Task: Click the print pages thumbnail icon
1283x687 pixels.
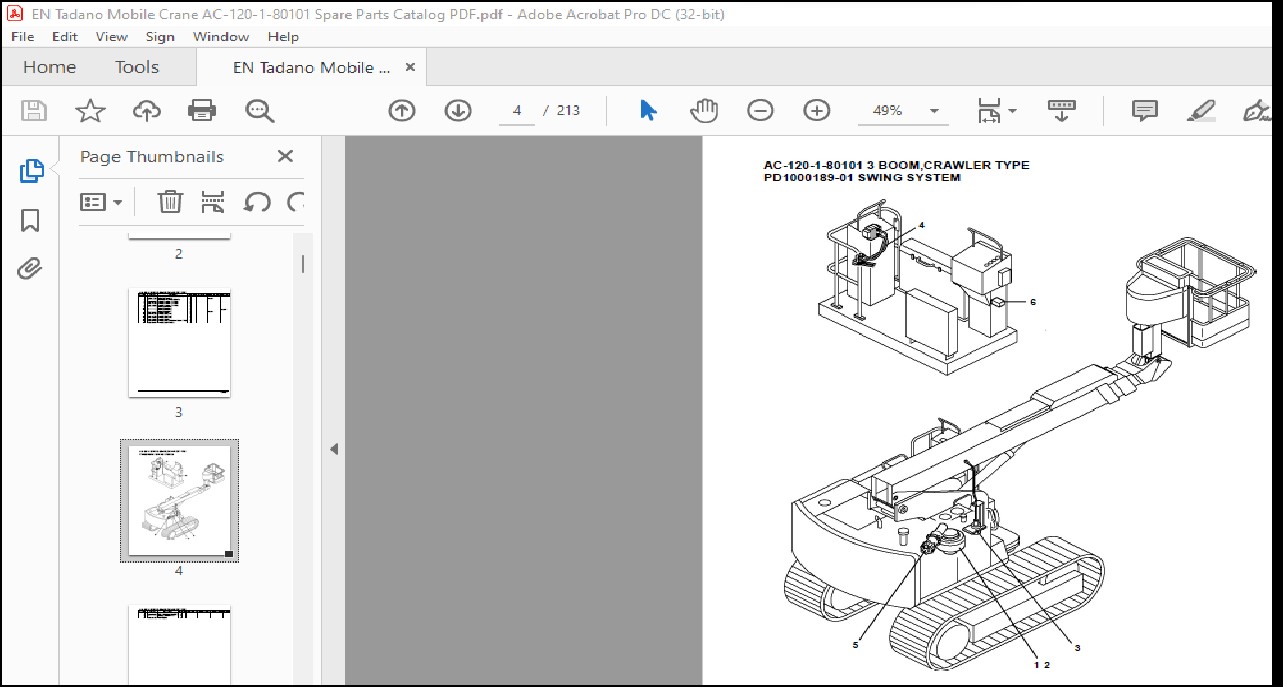Action: [213, 202]
